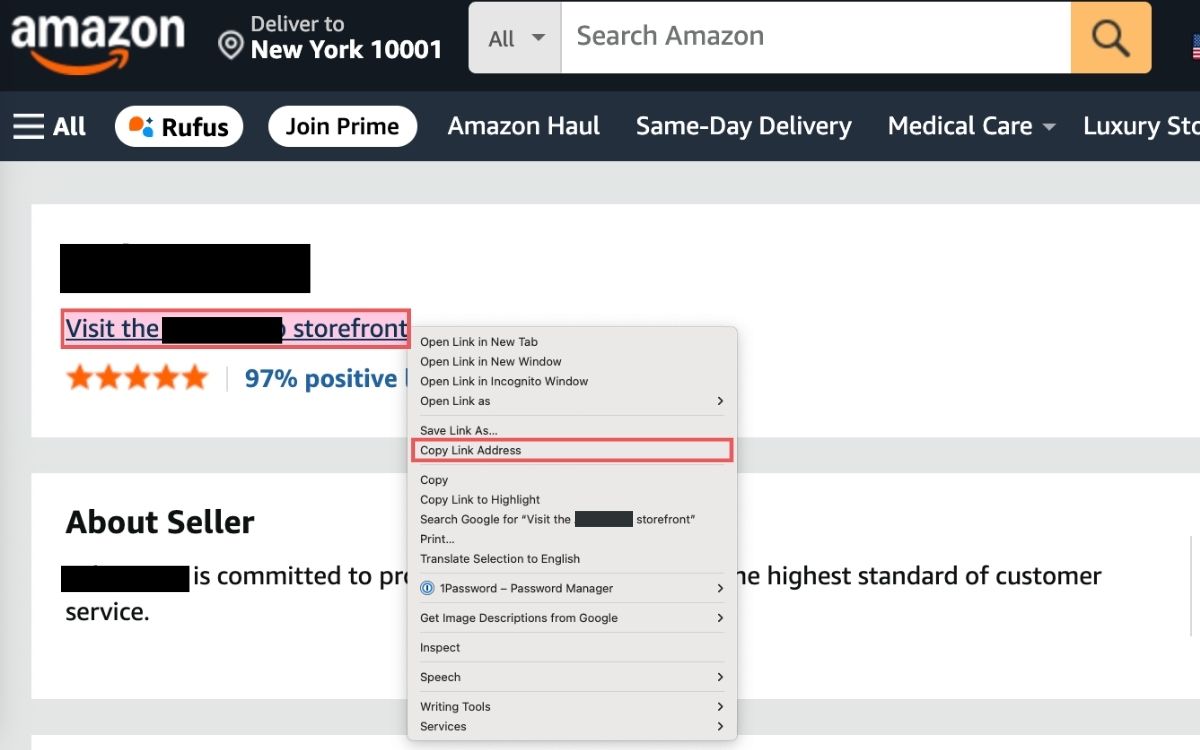Expand the Medical Care dropdown arrow
The image size is (1200, 750).
pos(1049,127)
